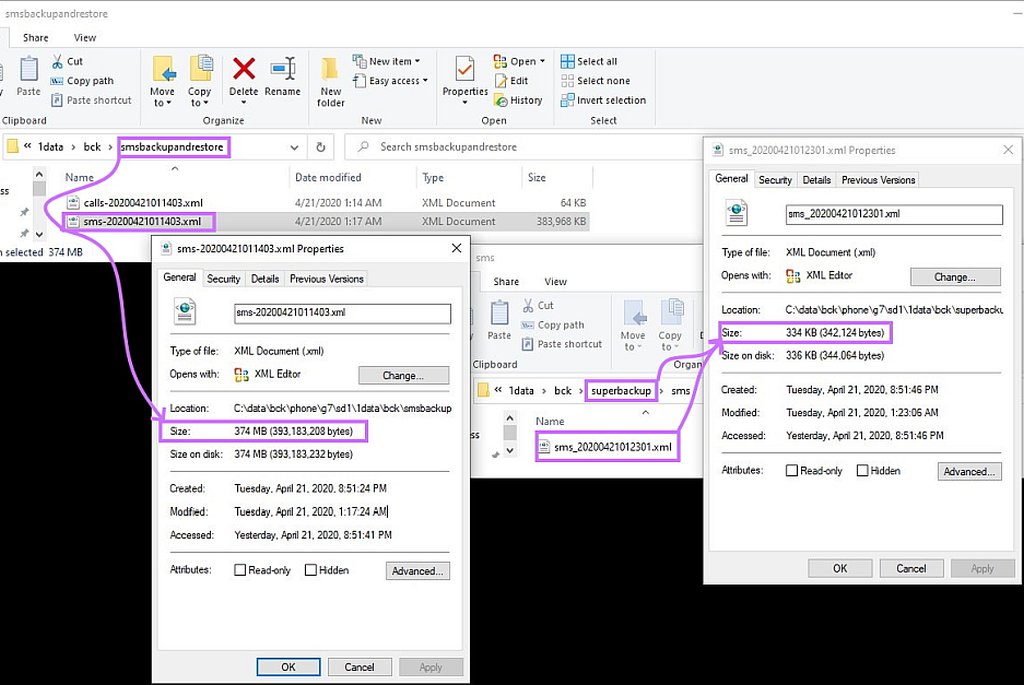Click Copy path in the top ribbon
The height and width of the screenshot is (685, 1024).
(x=82, y=81)
